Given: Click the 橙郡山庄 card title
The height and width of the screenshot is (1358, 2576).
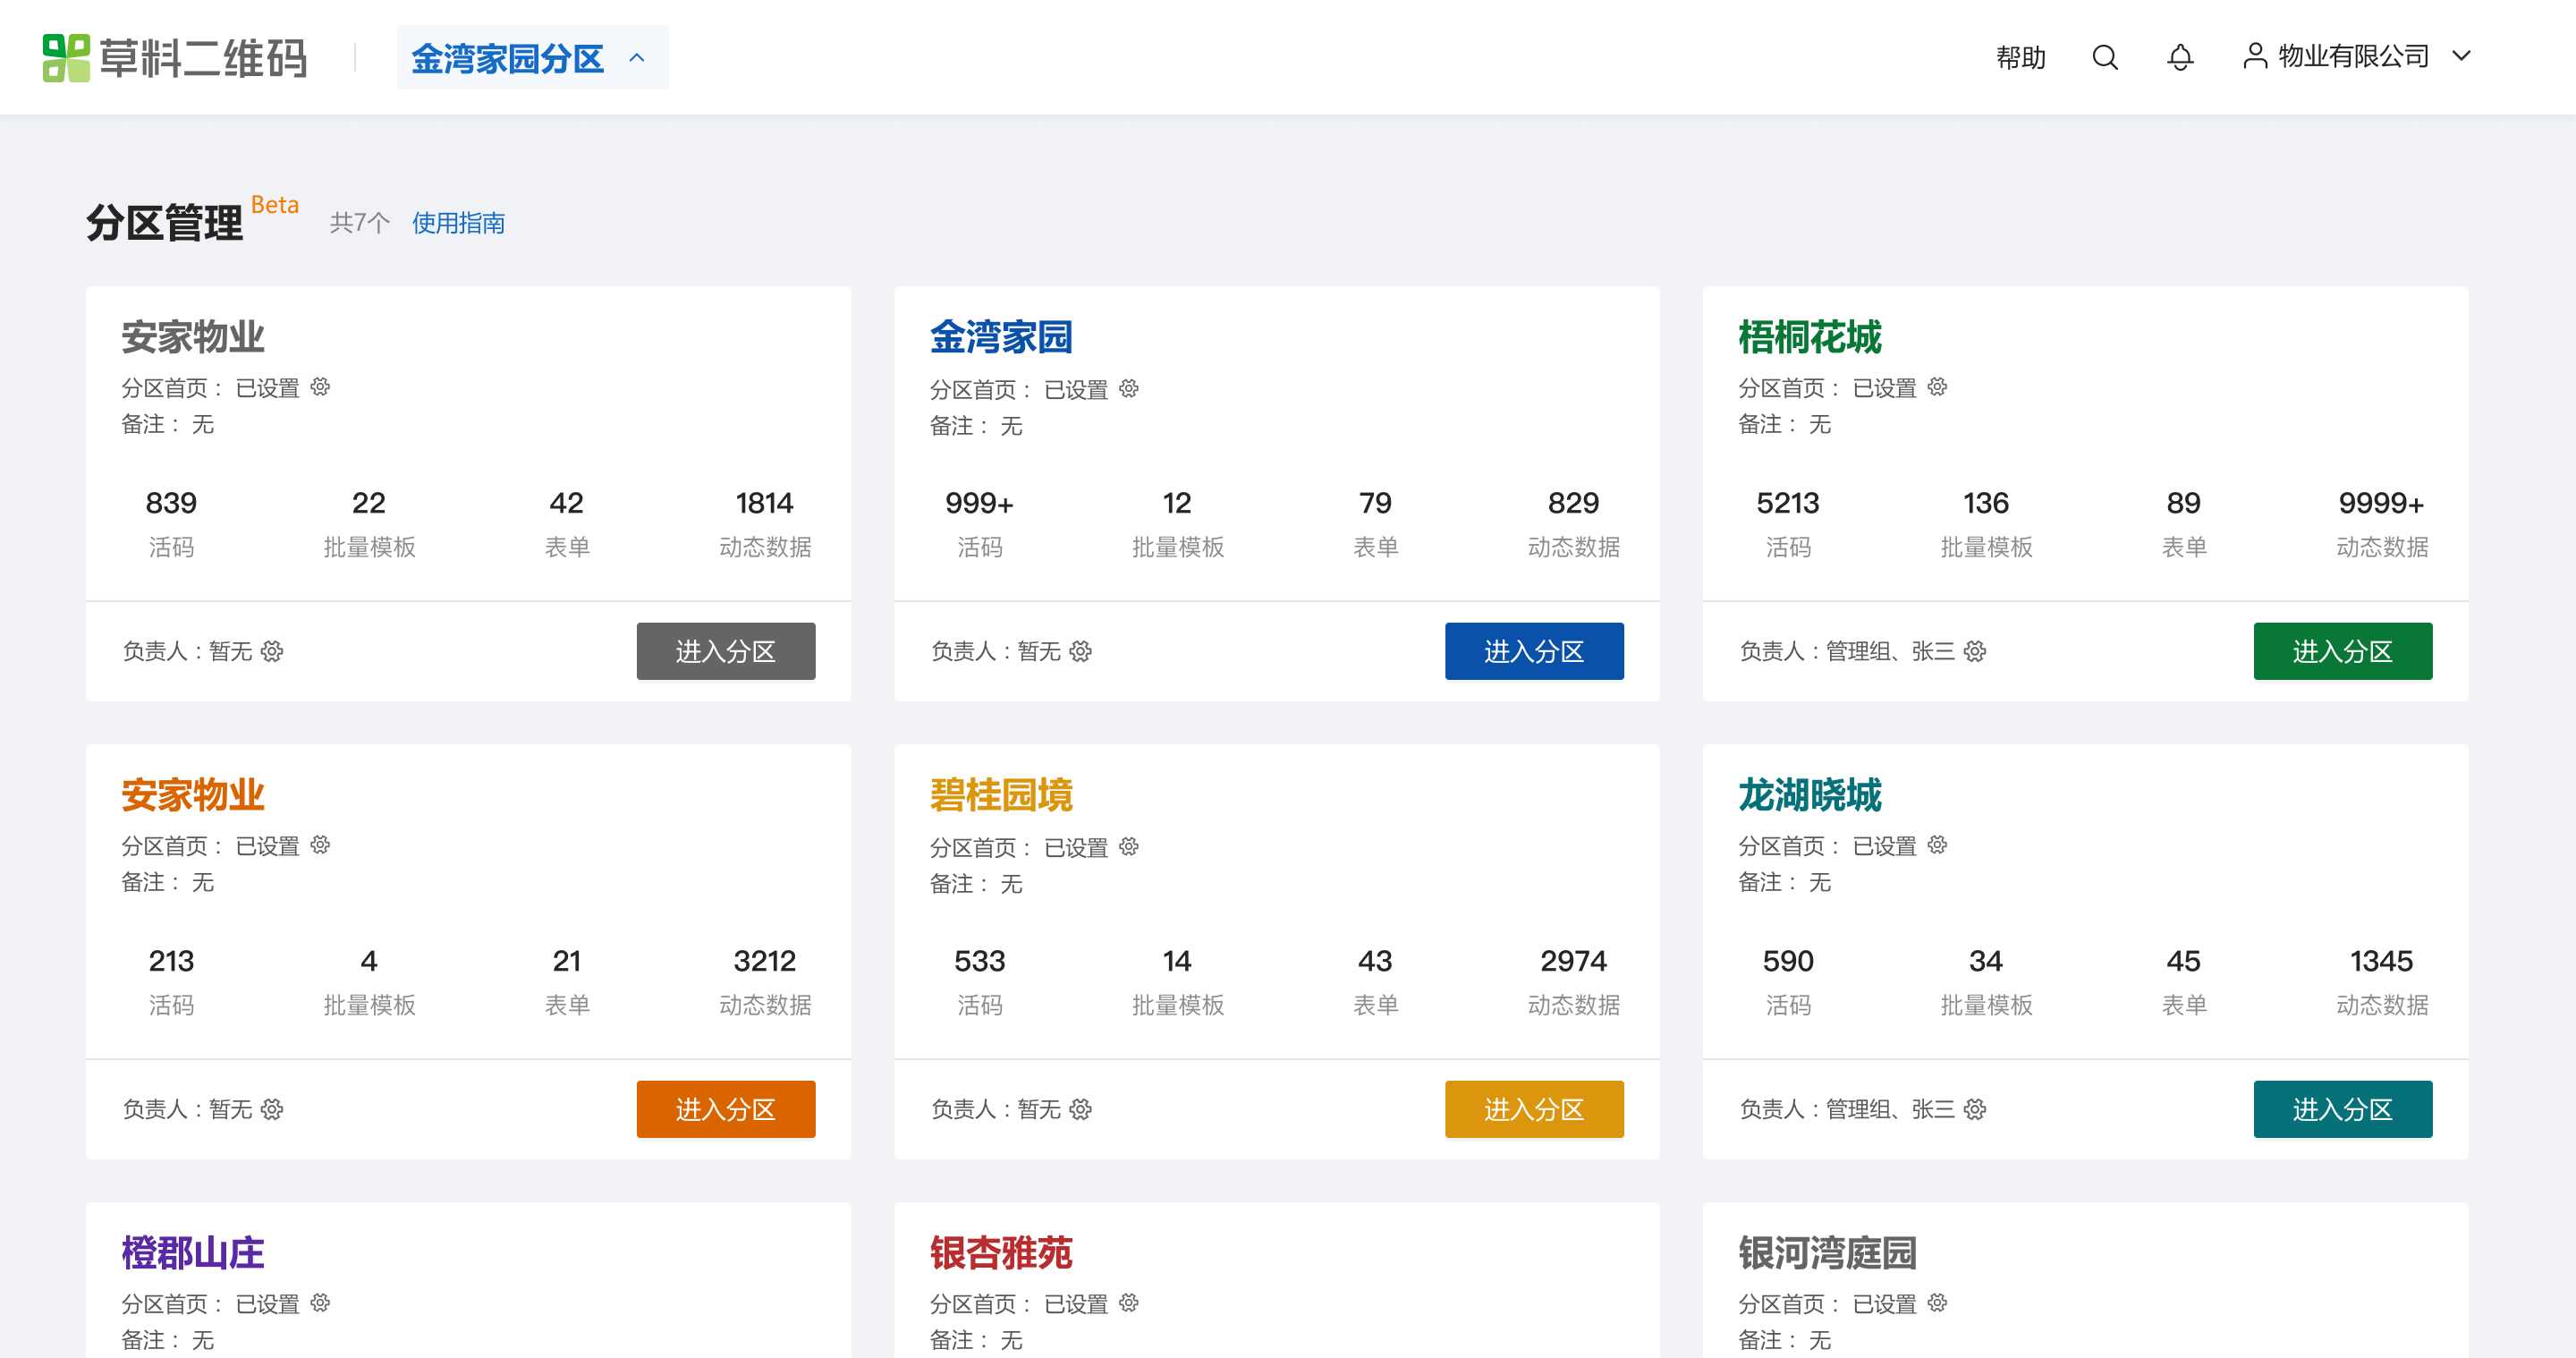Looking at the screenshot, I should [x=193, y=1253].
